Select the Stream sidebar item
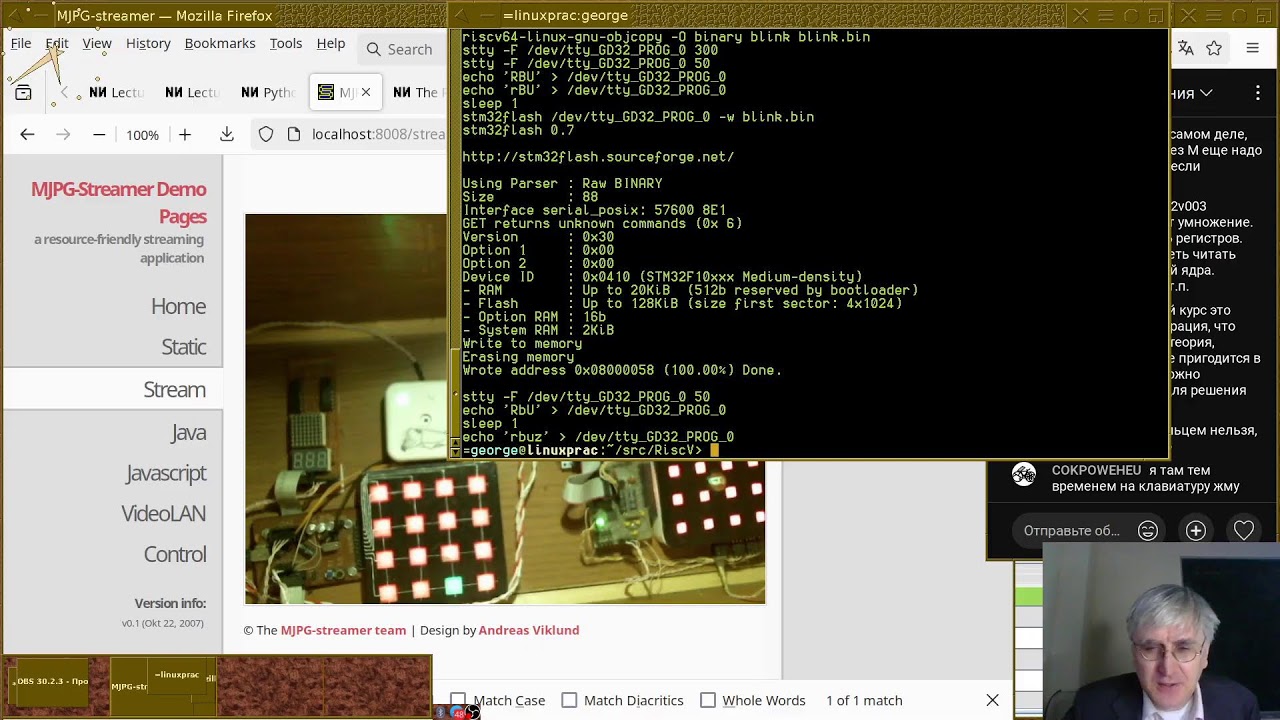The height and width of the screenshot is (720, 1280). [114, 389]
